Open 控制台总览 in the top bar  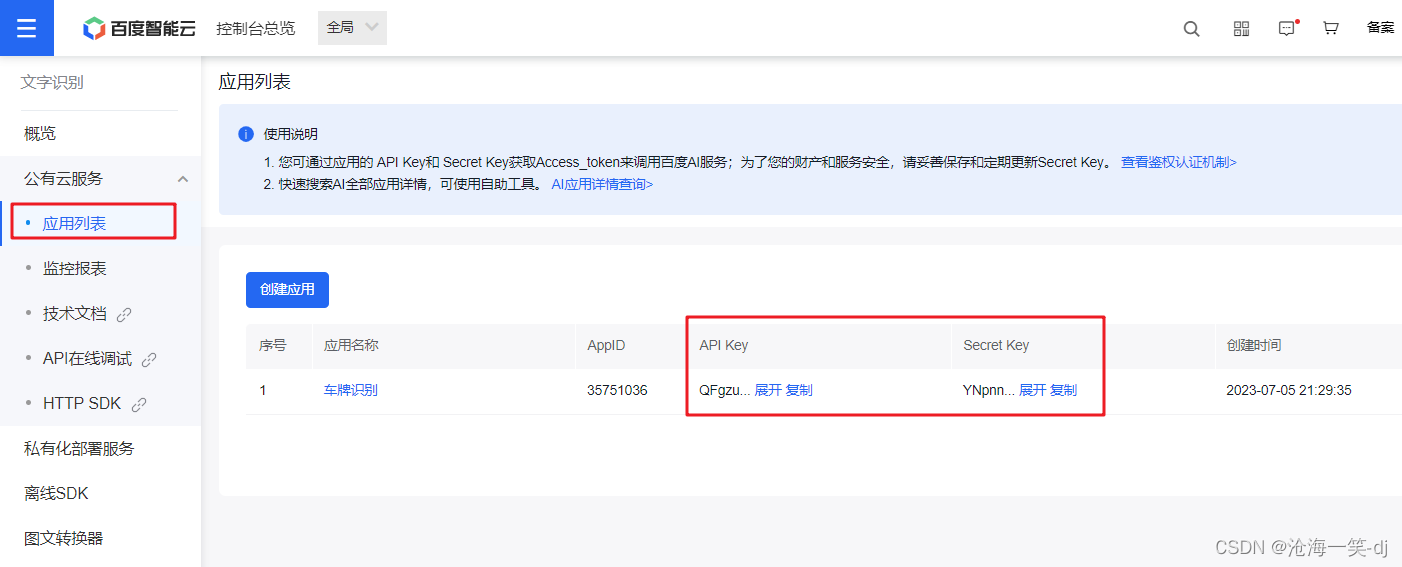coord(256,28)
